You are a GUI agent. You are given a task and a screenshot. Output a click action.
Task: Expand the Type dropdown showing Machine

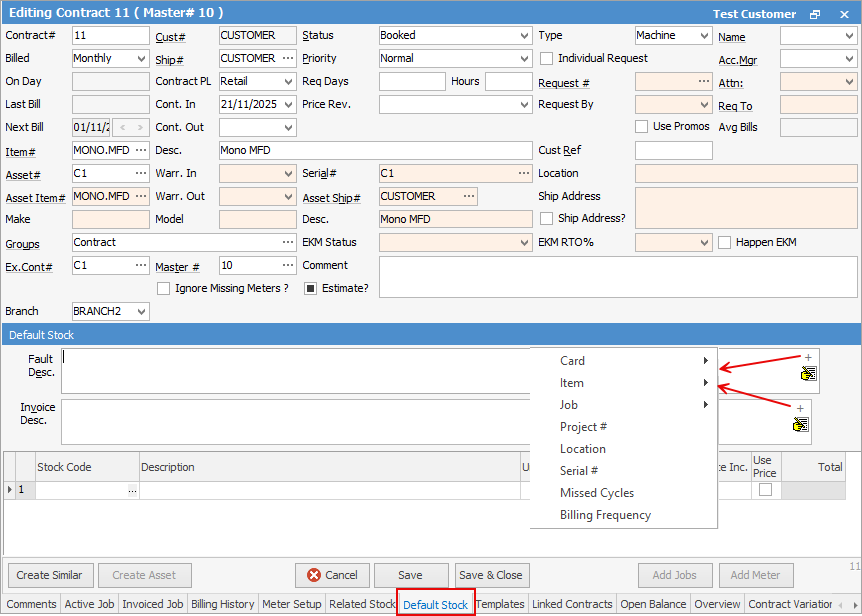coord(704,36)
